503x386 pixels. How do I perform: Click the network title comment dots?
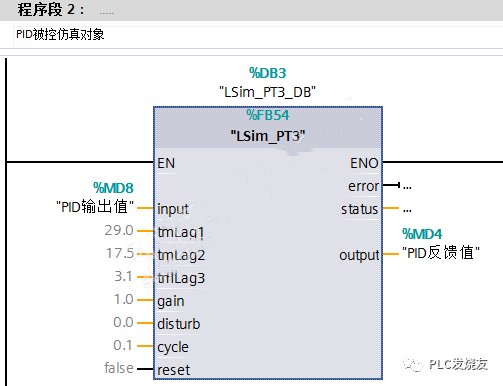pyautogui.click(x=107, y=13)
